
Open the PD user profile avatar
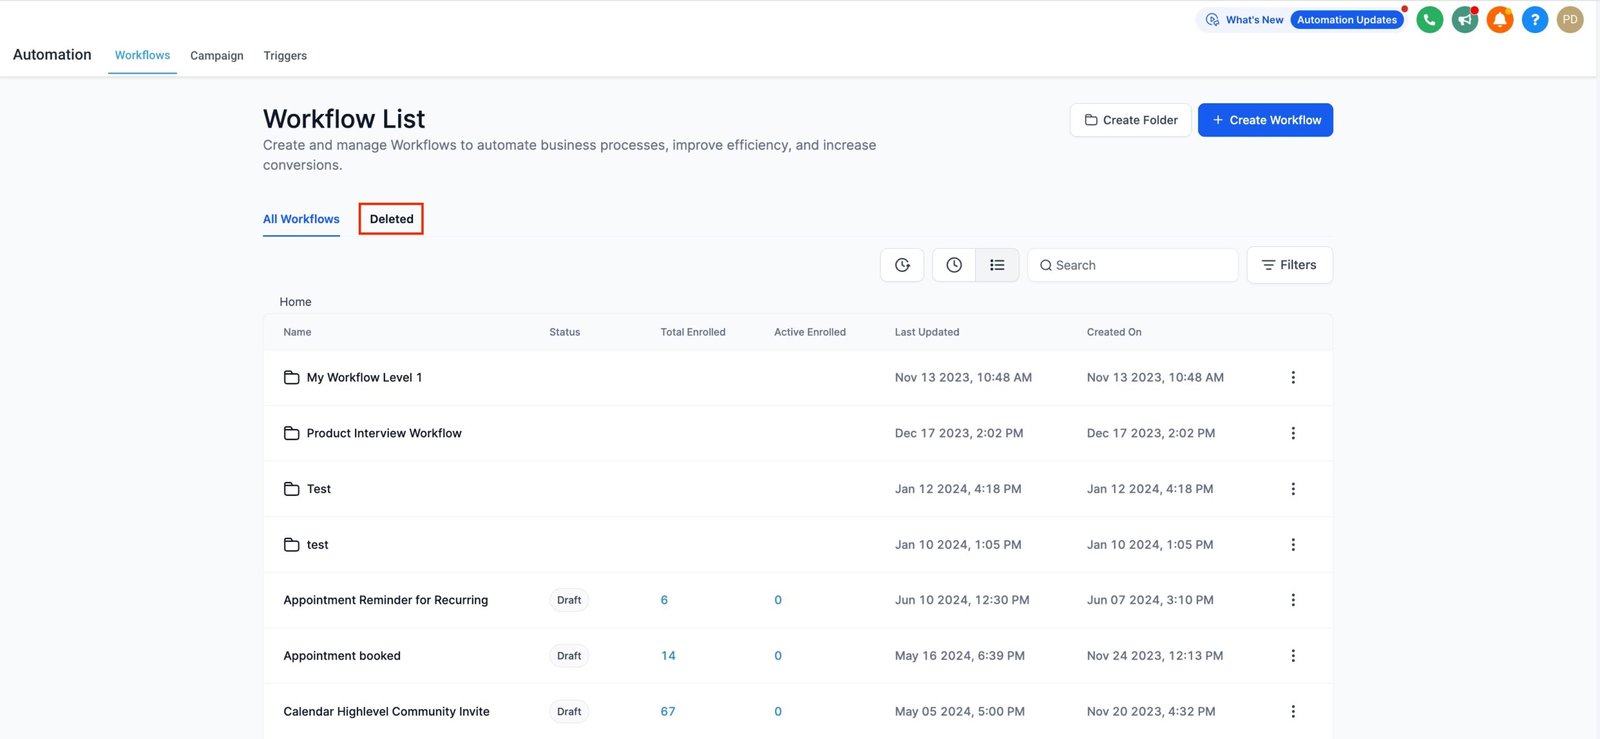point(1570,20)
